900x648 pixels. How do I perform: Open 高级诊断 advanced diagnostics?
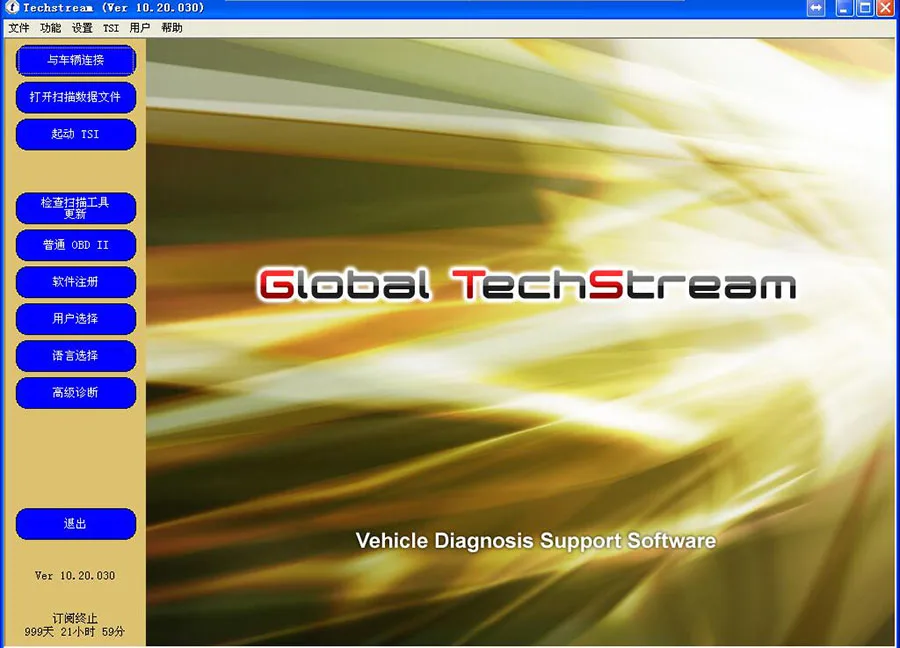(x=76, y=393)
